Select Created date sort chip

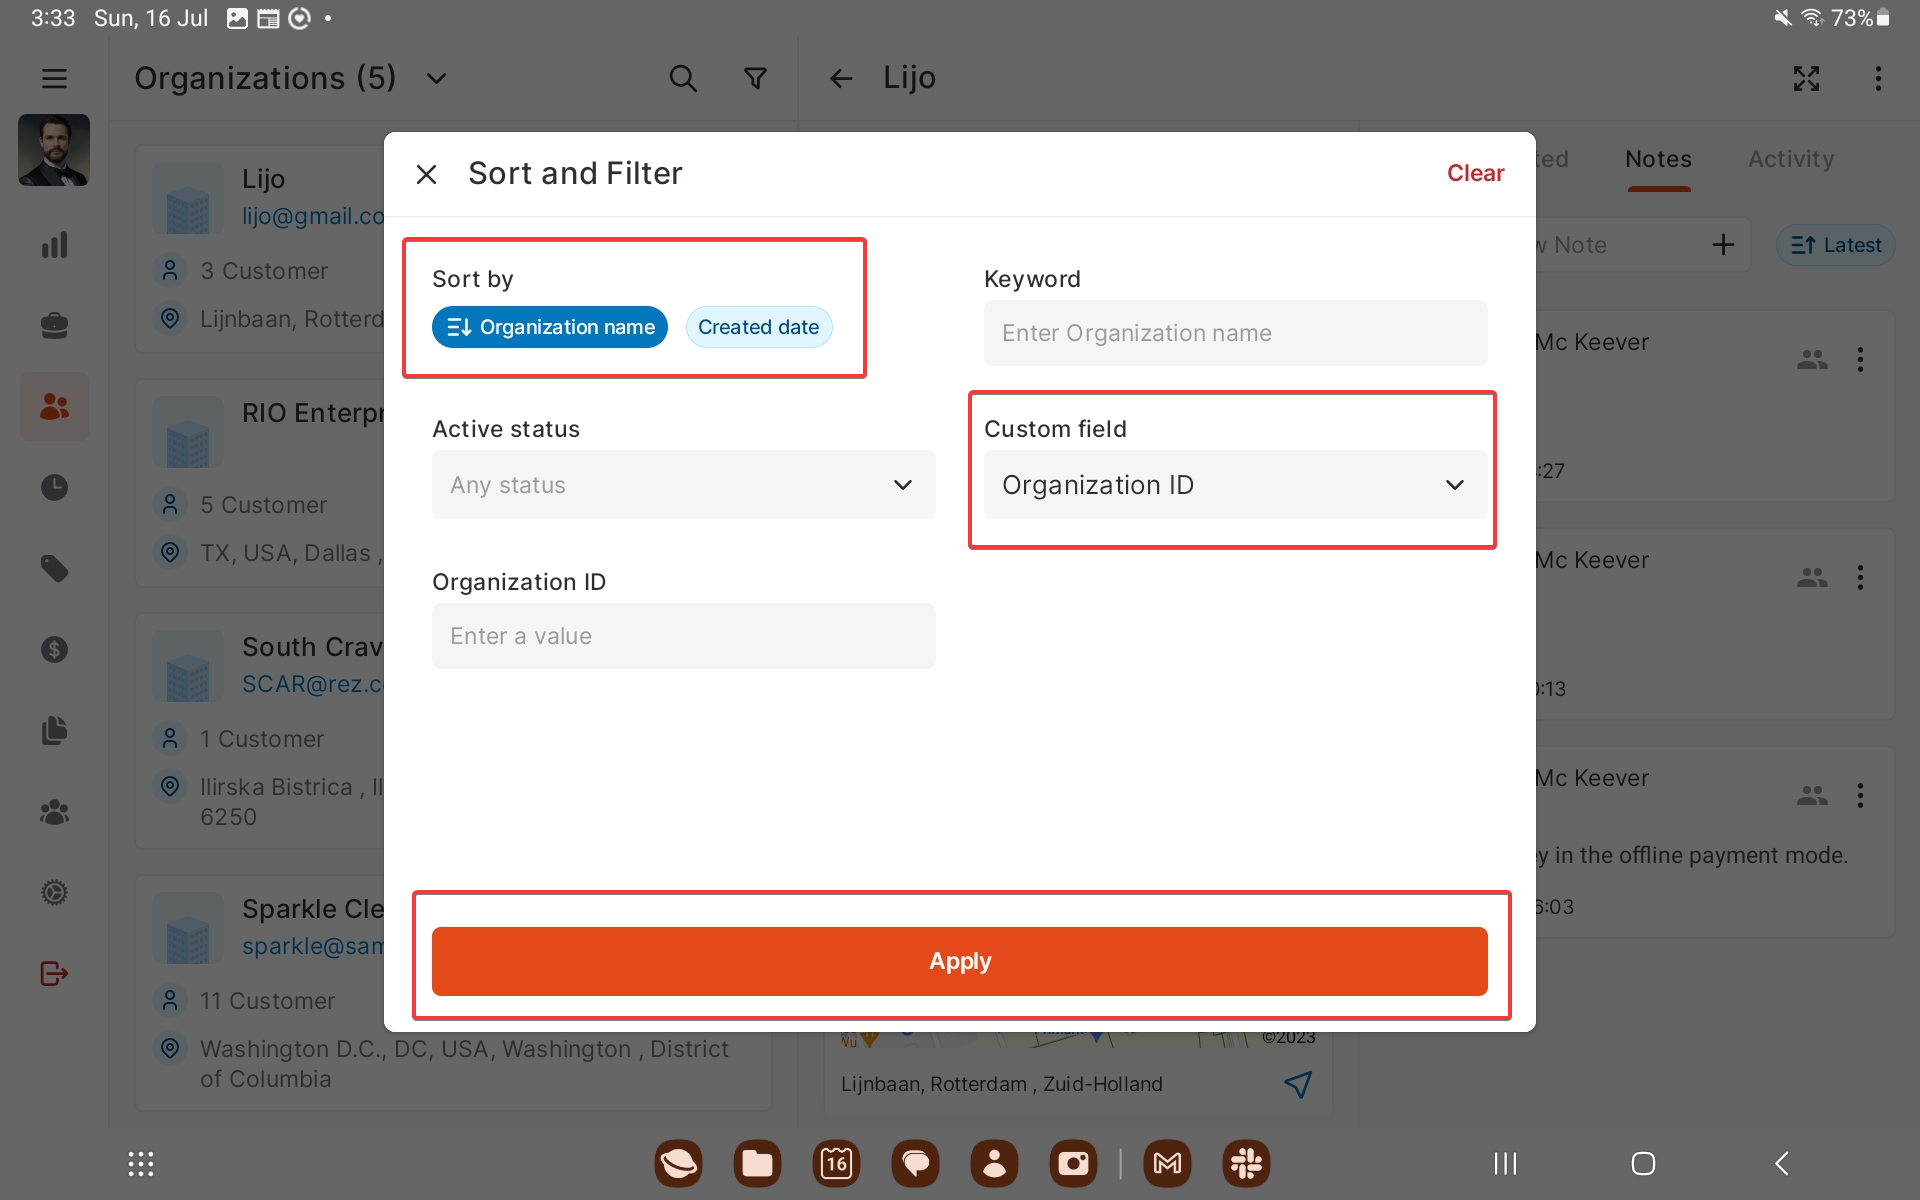[758, 327]
